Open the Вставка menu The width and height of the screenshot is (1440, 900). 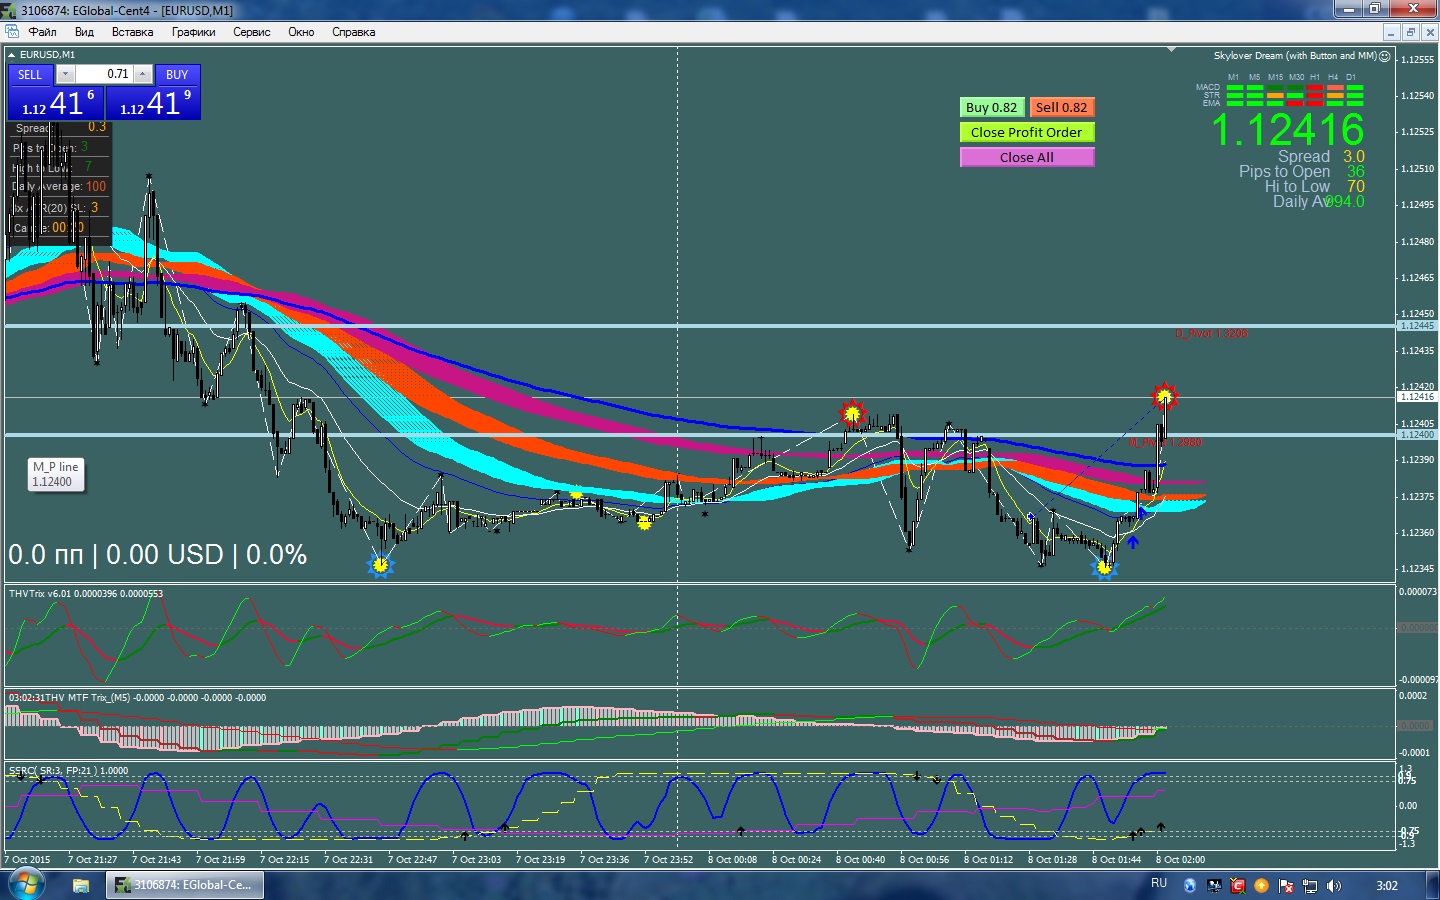pyautogui.click(x=132, y=32)
